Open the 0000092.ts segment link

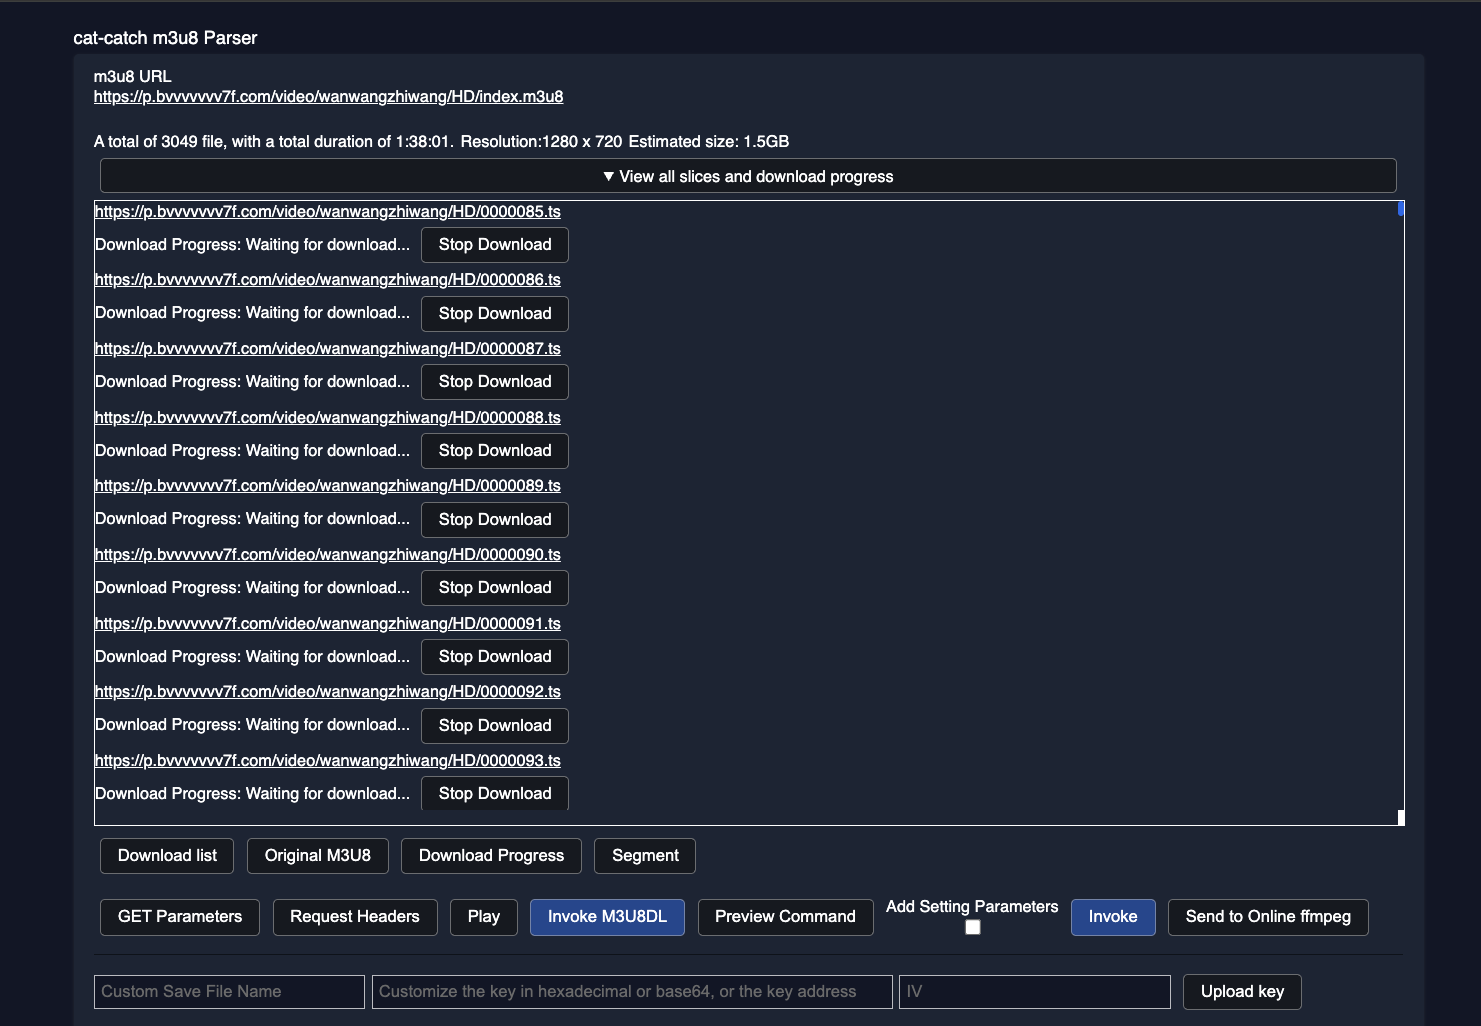tap(327, 692)
